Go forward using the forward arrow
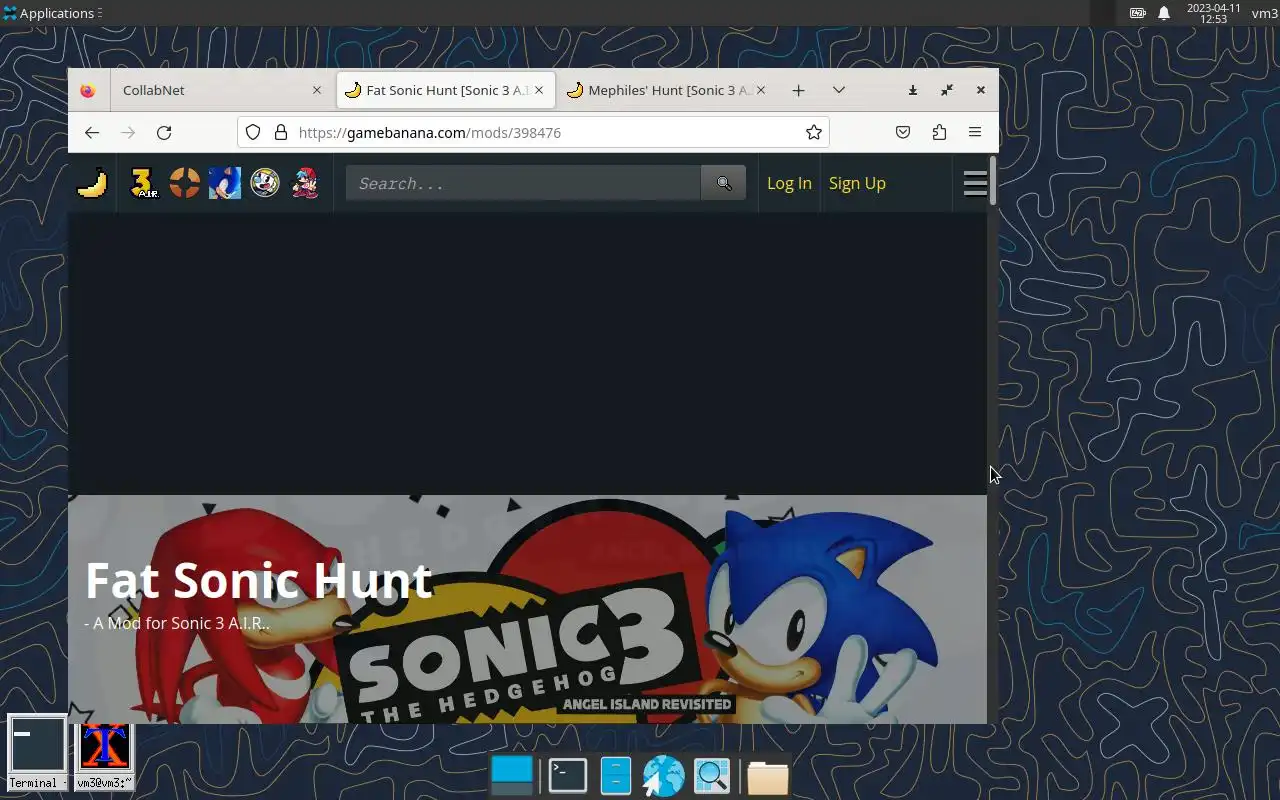This screenshot has width=1280, height=800. coord(128,132)
